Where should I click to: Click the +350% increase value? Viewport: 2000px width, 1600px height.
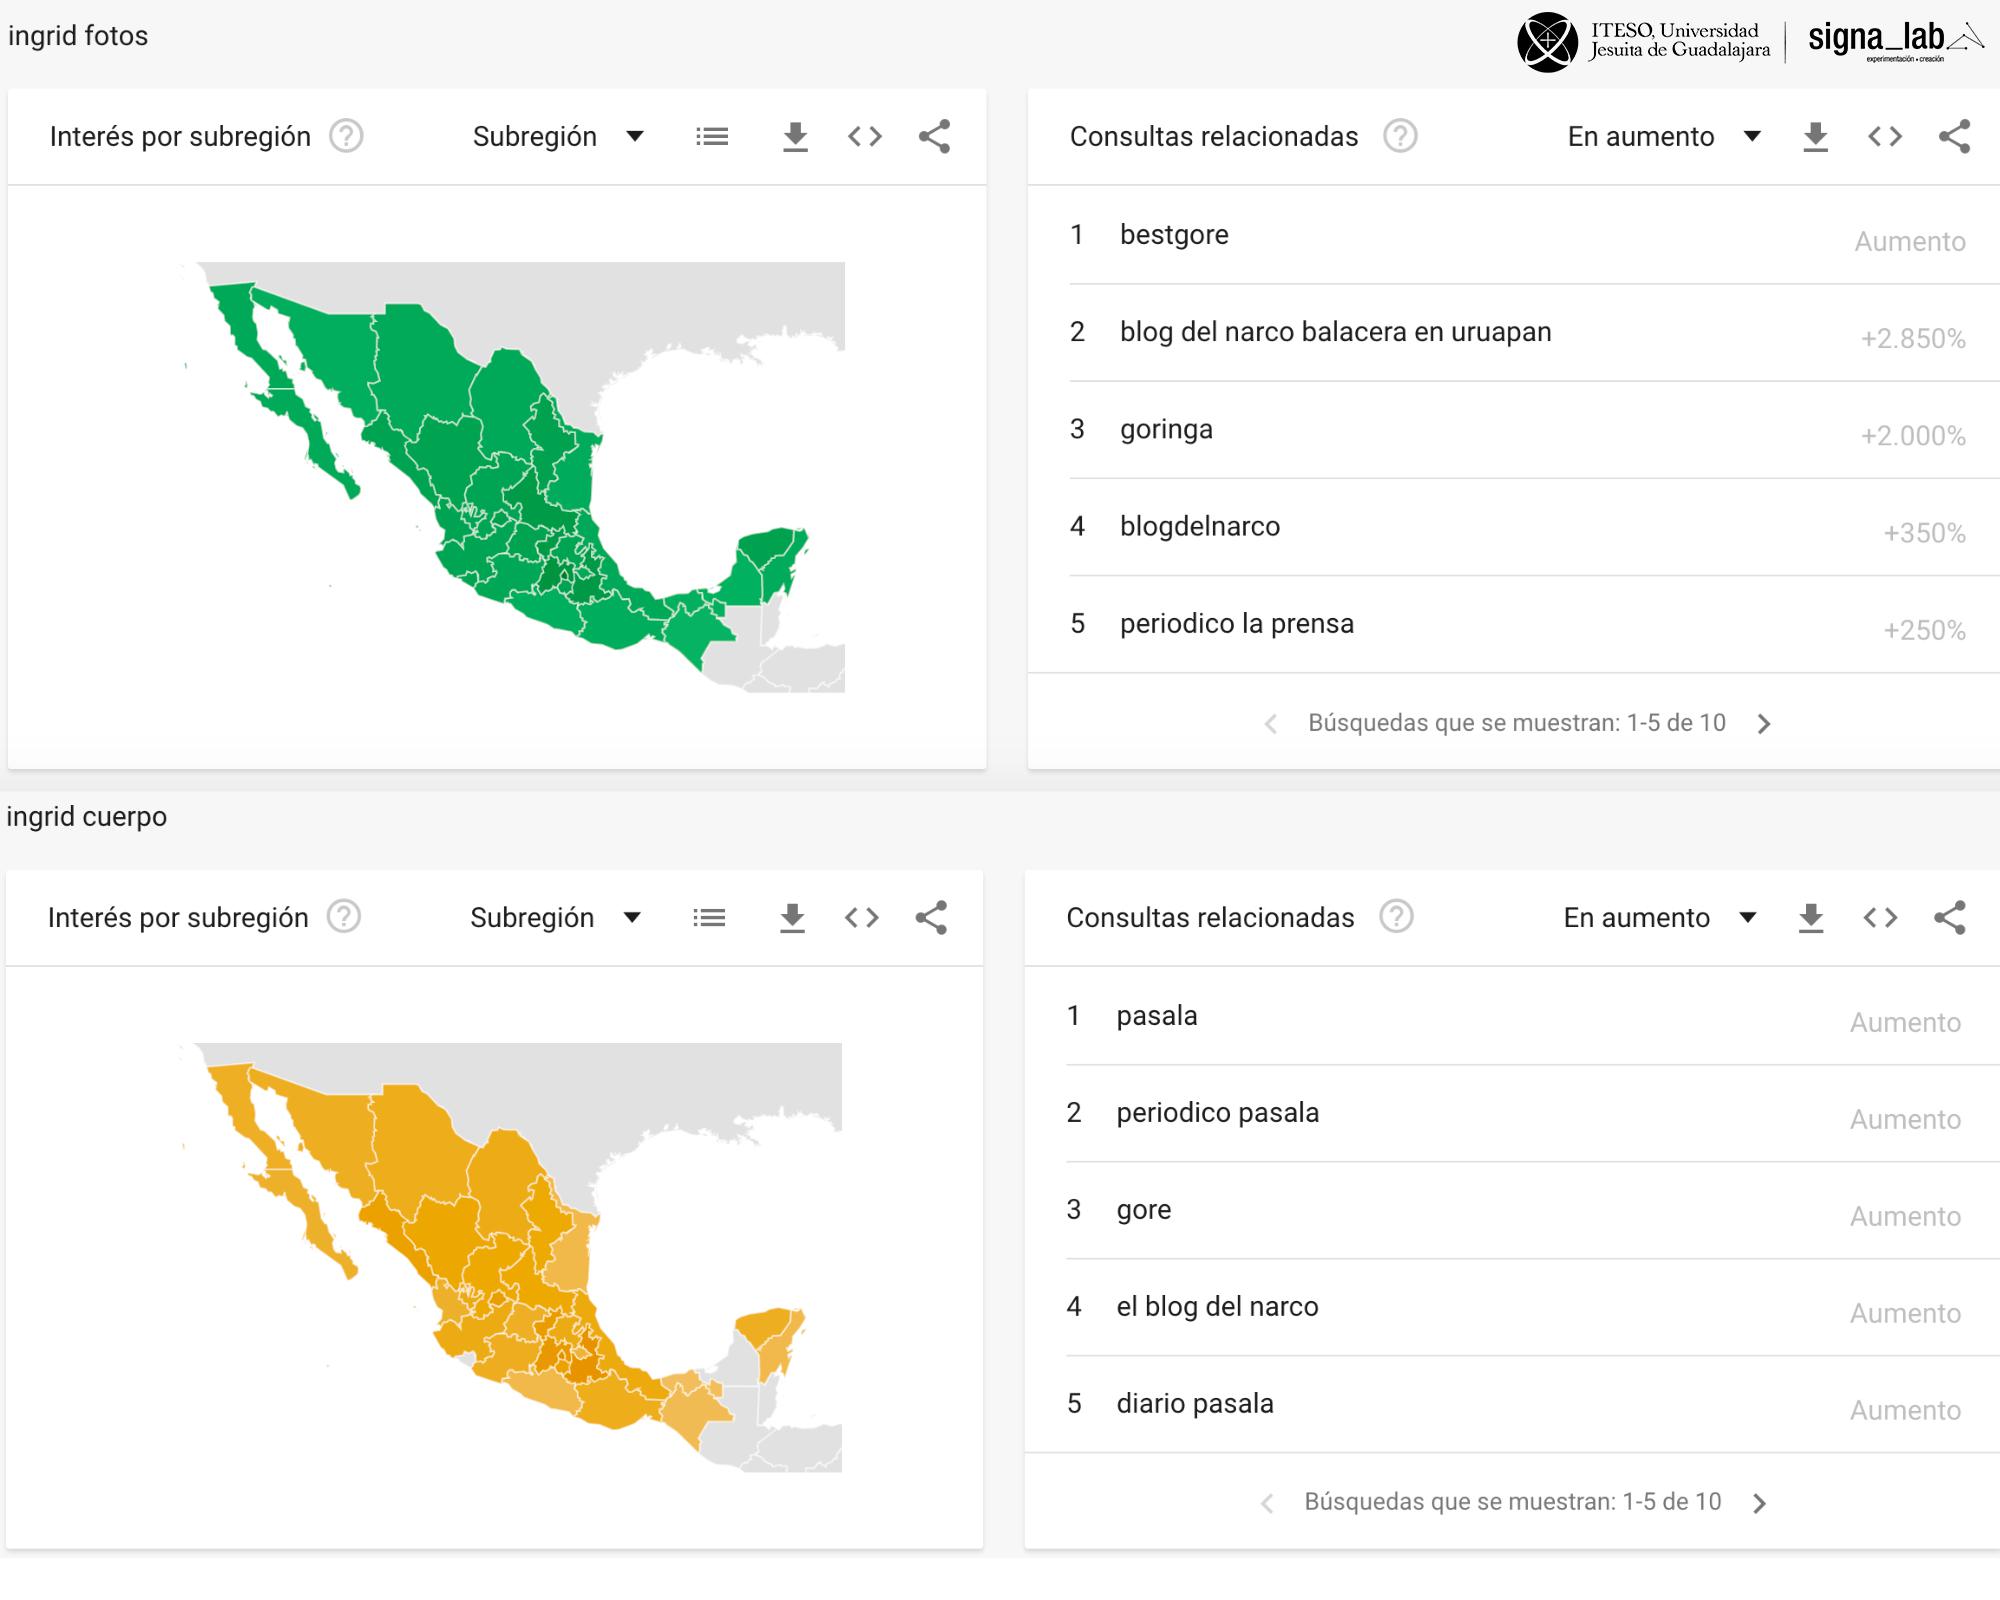click(1925, 533)
